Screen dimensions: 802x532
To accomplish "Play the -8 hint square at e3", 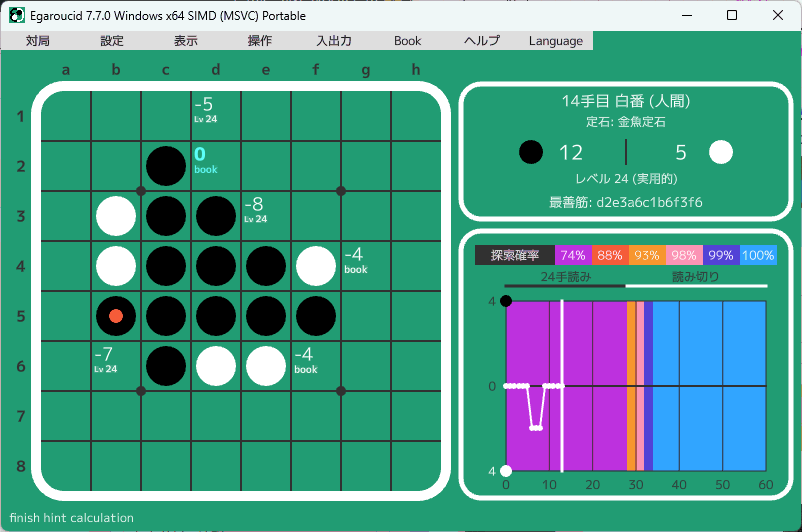I will pos(266,216).
